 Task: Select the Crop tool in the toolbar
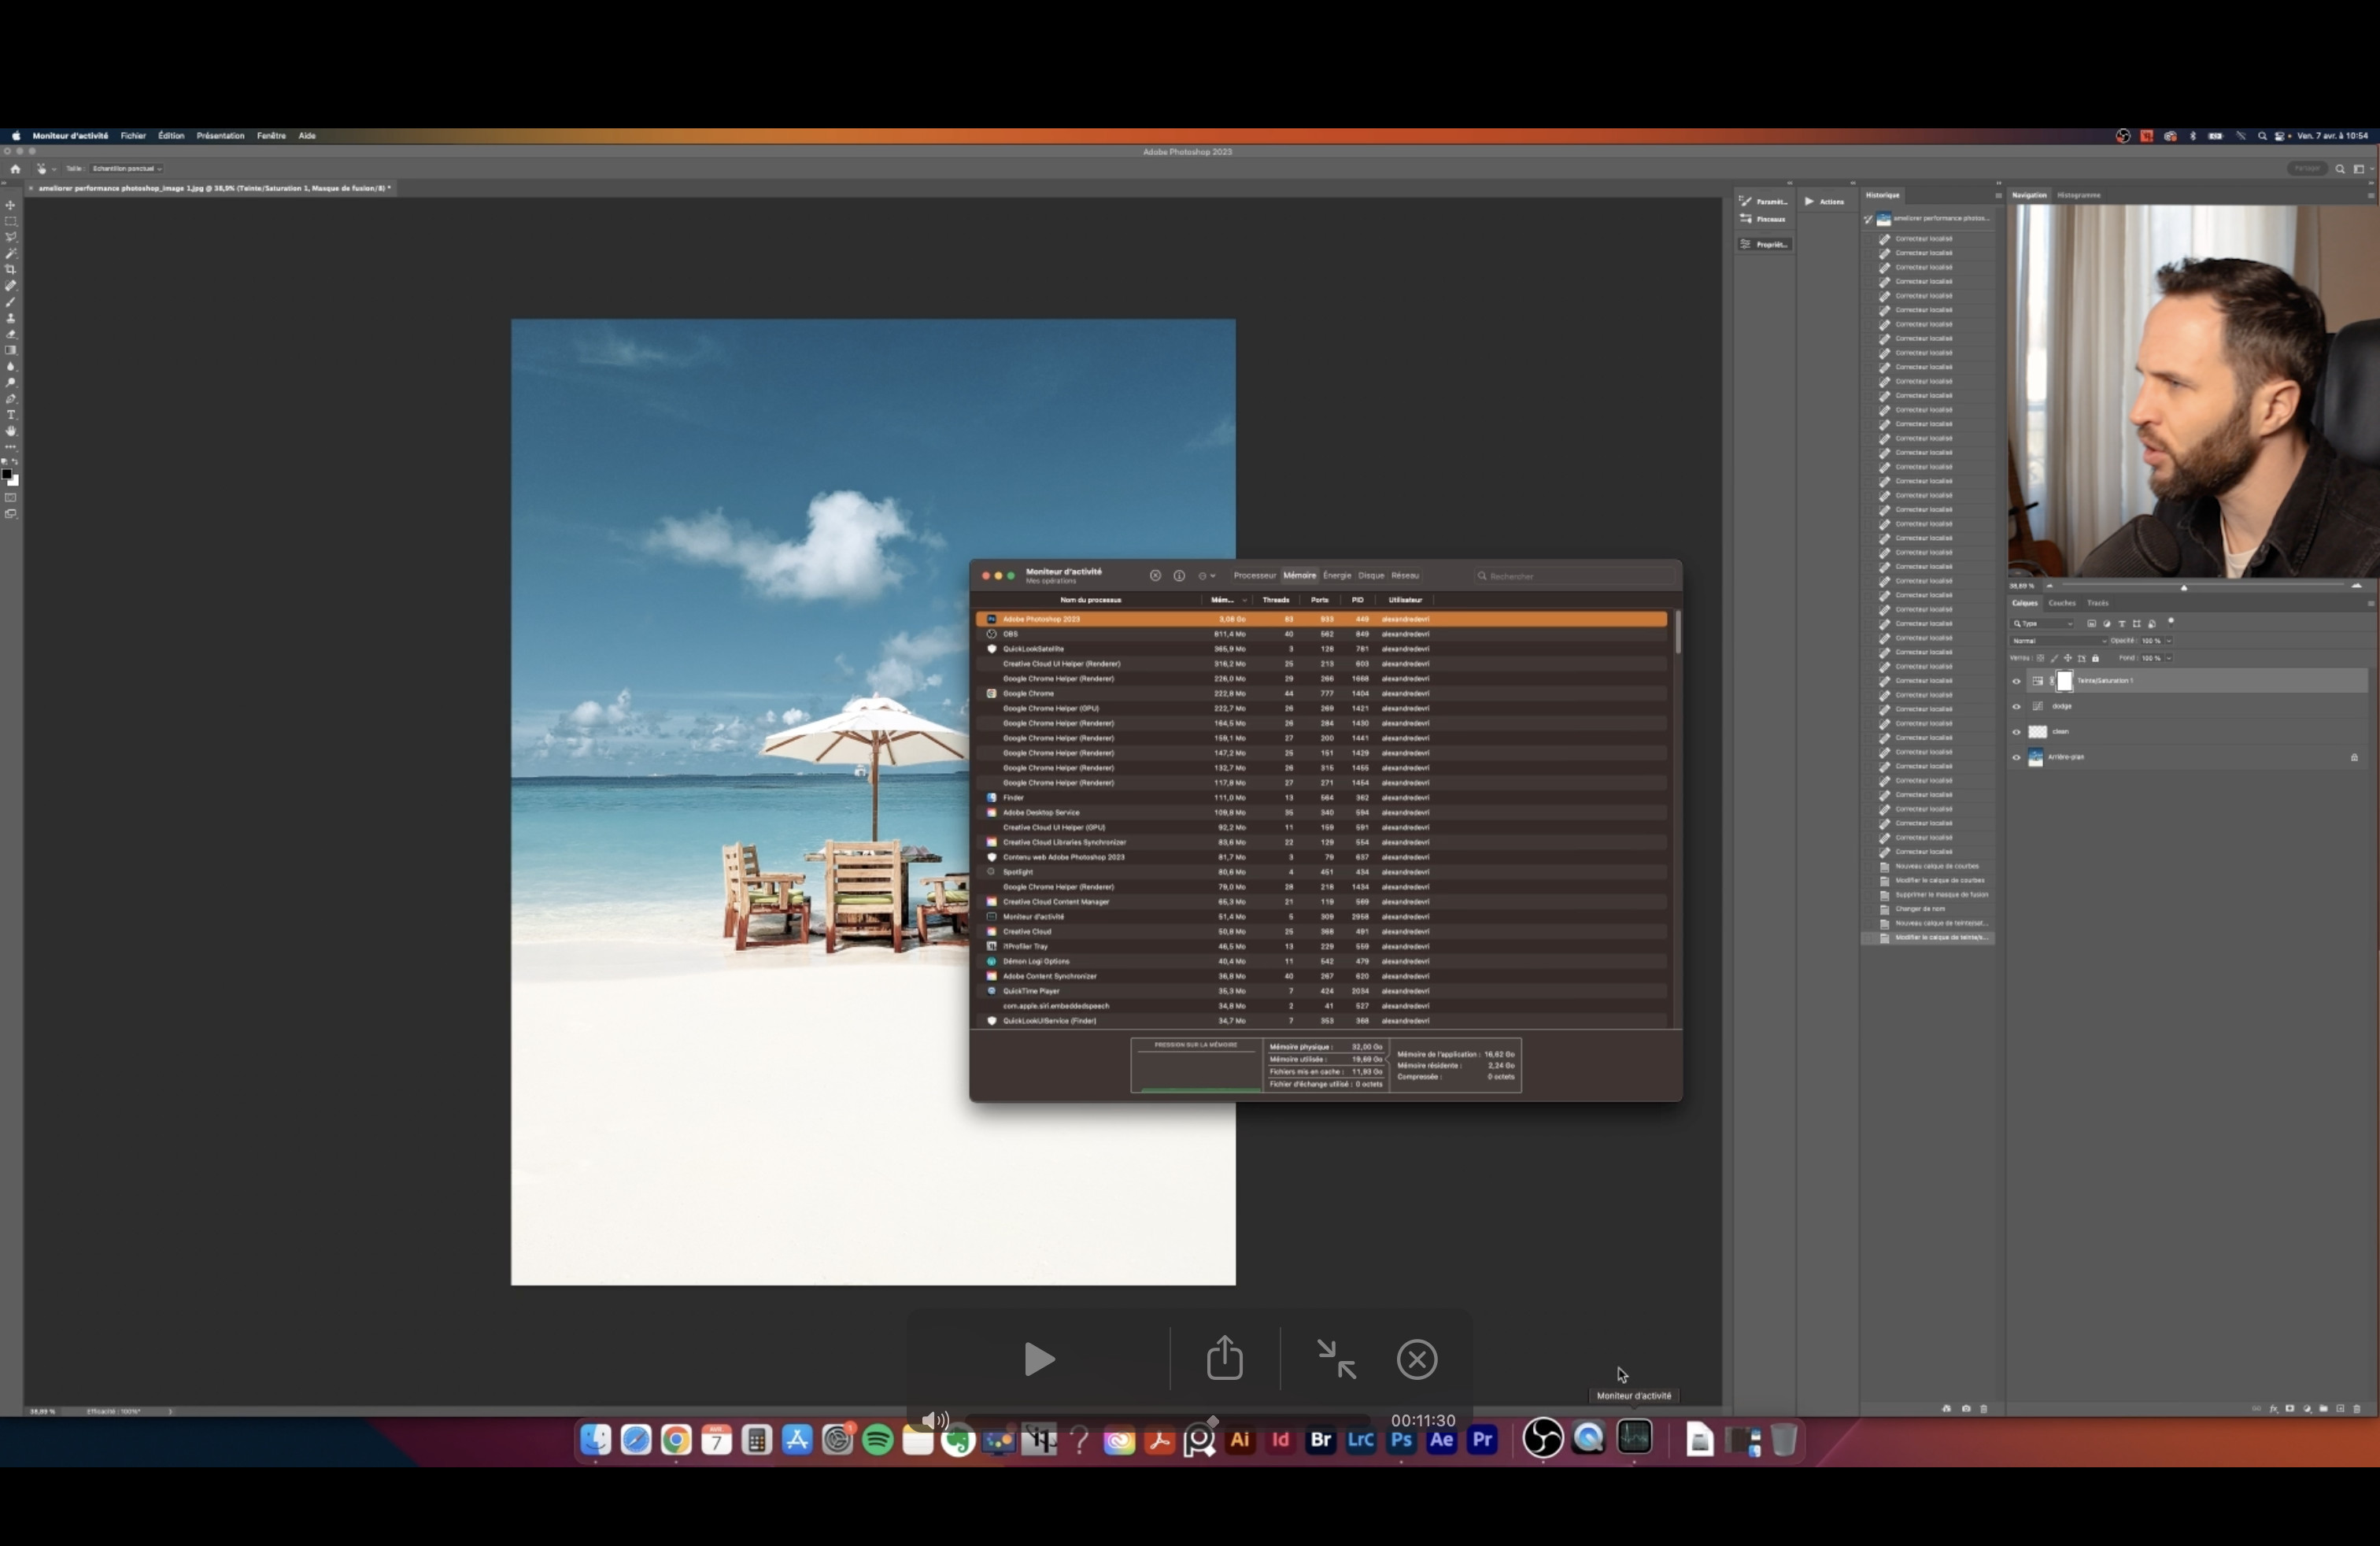point(11,270)
